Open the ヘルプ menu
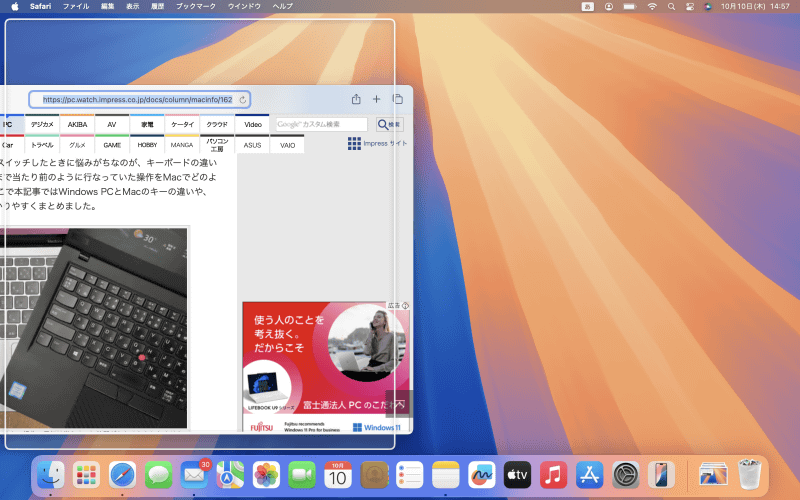 coord(283,6)
